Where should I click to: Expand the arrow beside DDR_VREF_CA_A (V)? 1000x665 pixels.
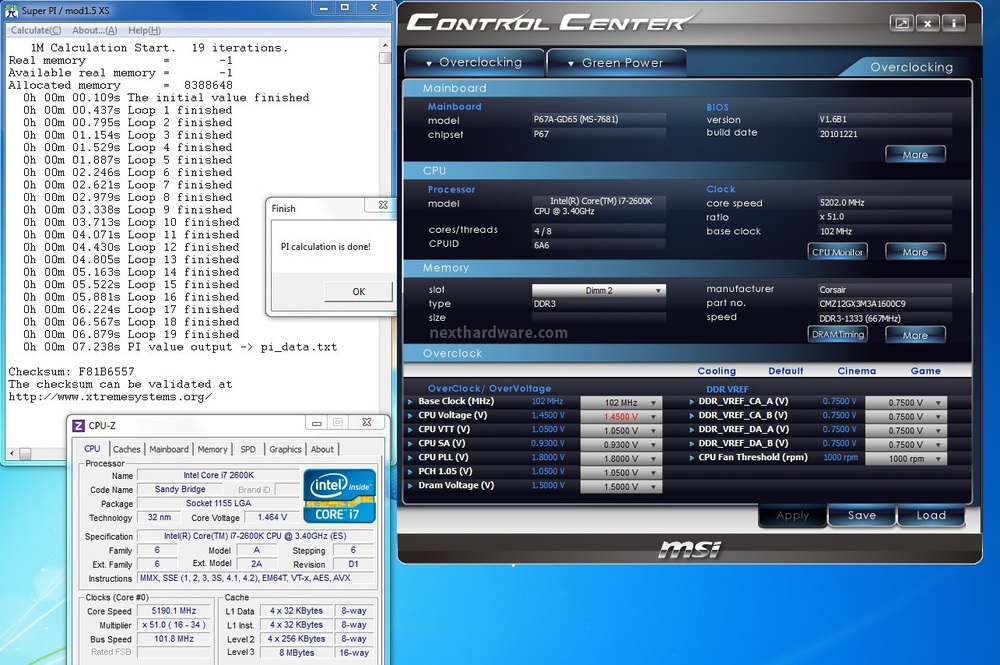(691, 402)
